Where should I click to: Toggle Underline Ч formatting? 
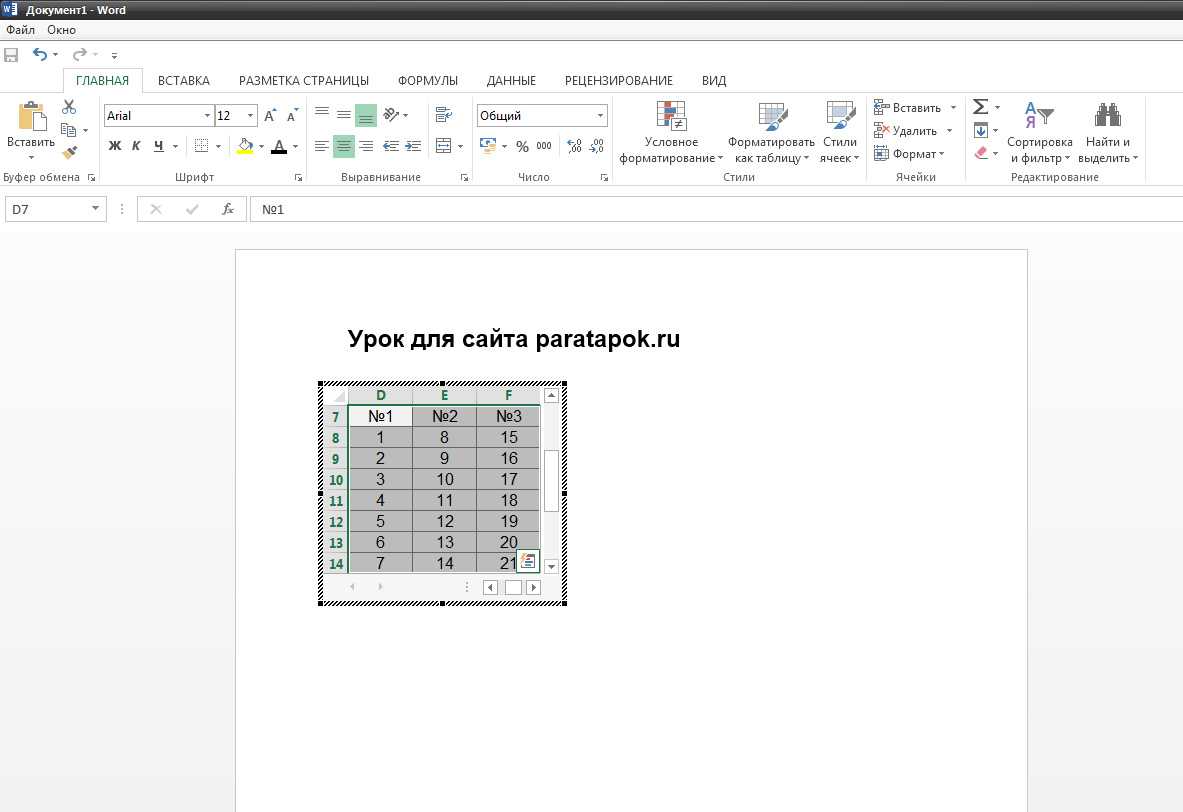[x=158, y=146]
